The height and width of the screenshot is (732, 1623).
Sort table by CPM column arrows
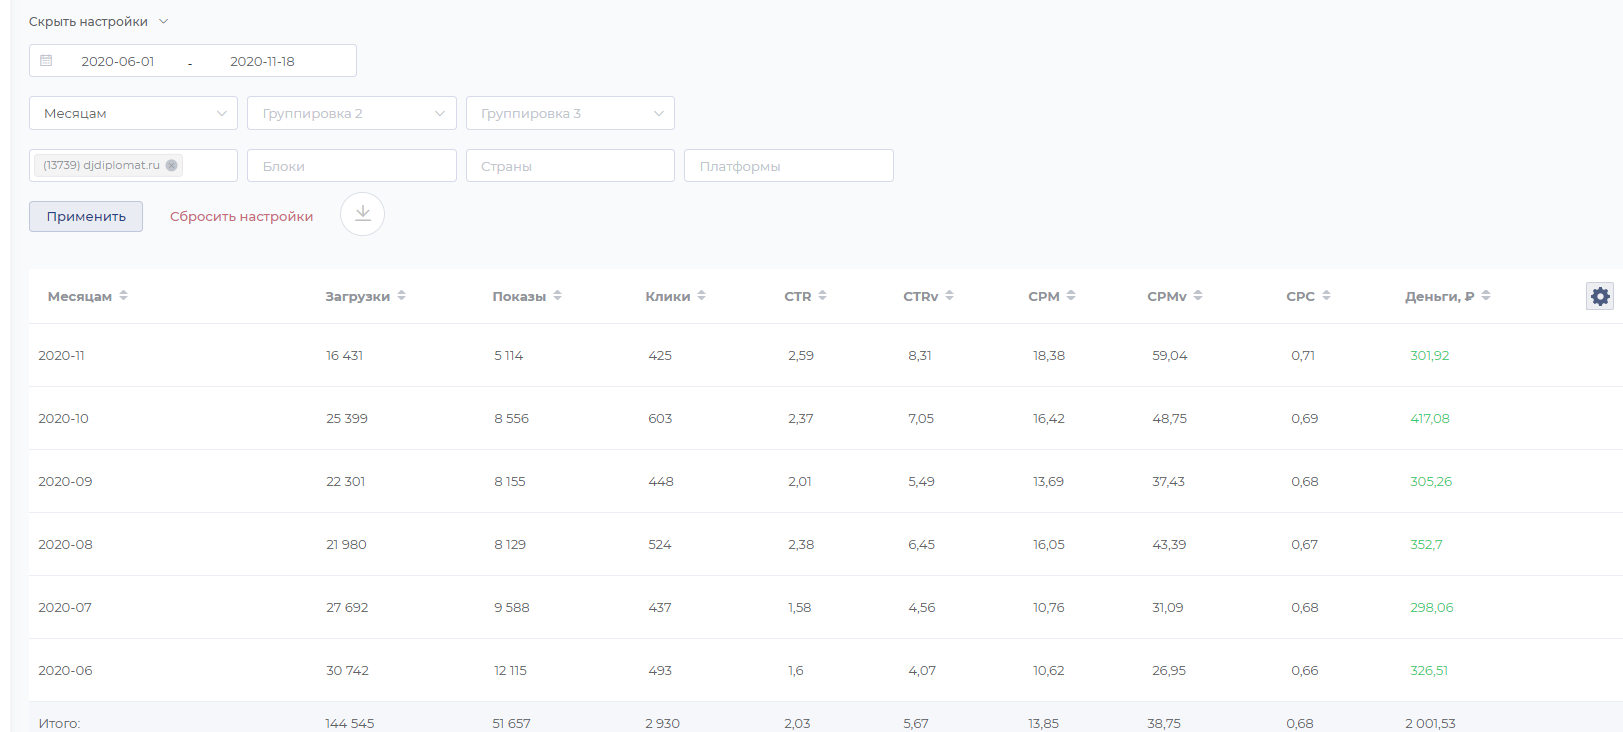click(1071, 296)
